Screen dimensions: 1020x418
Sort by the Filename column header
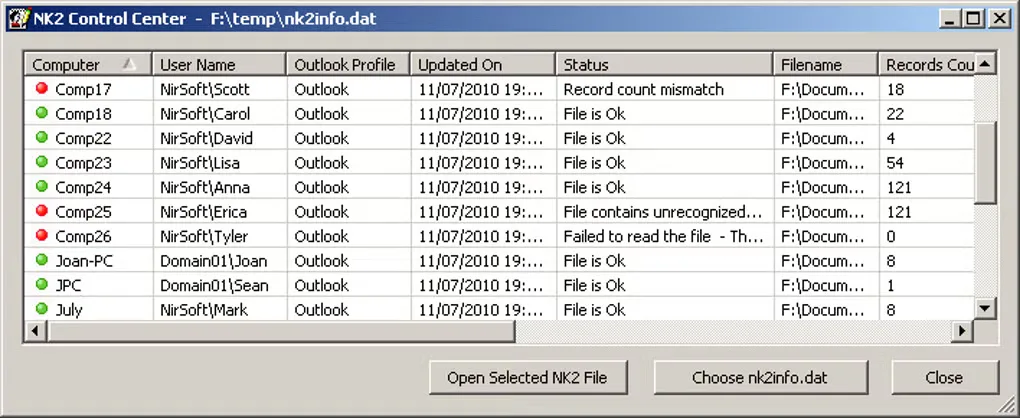click(825, 64)
